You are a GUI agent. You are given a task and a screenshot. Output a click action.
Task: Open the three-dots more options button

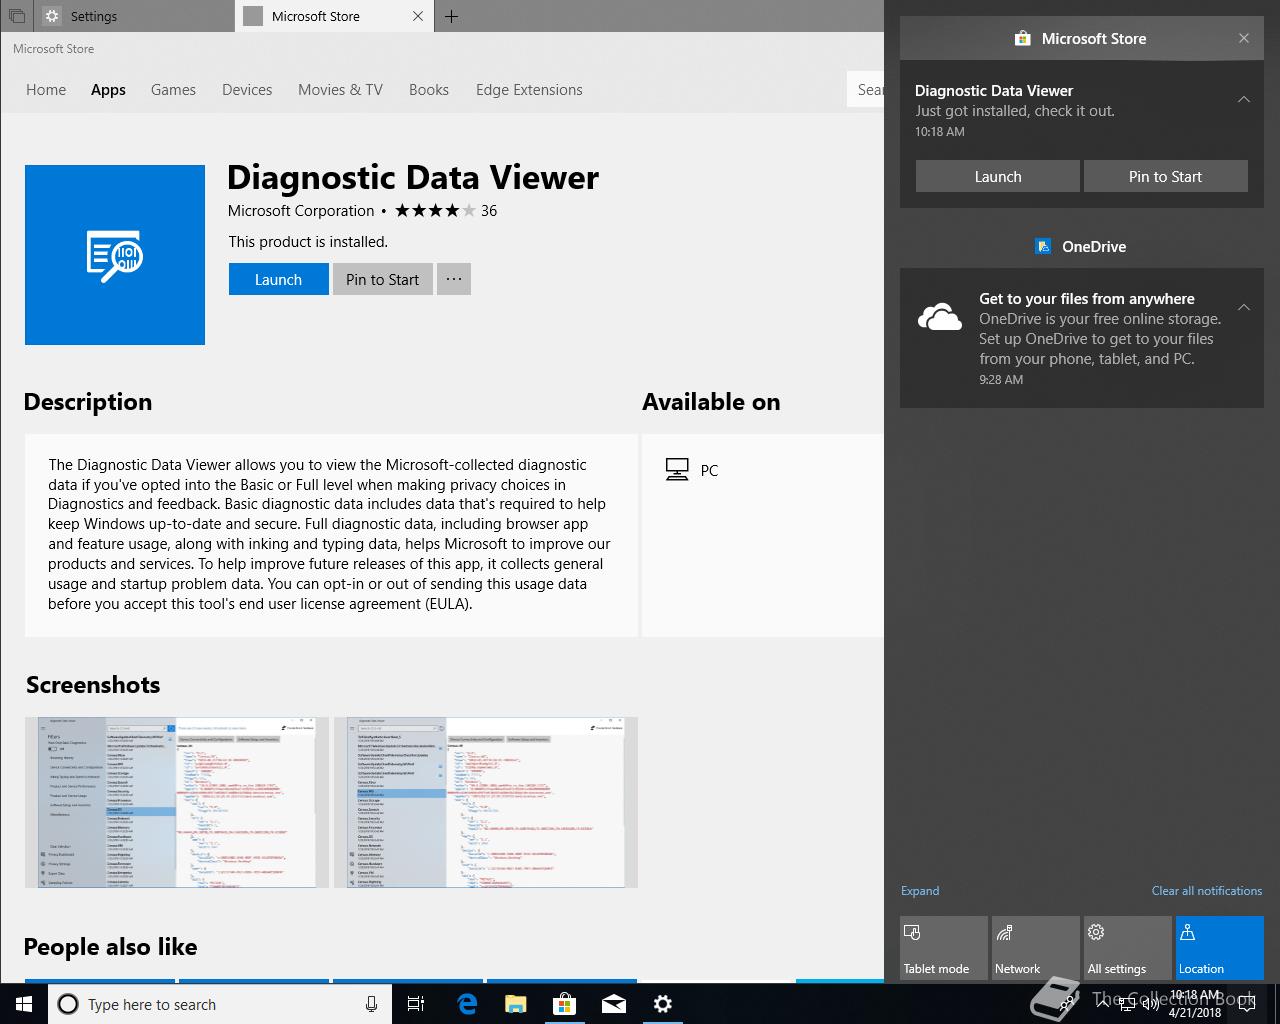(x=453, y=279)
